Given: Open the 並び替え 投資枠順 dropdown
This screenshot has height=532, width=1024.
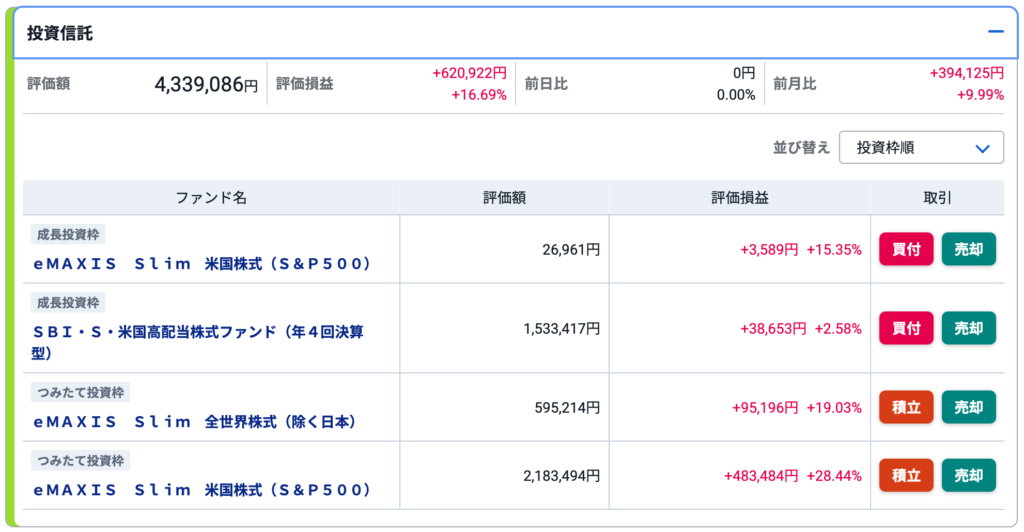Looking at the screenshot, I should 921,148.
